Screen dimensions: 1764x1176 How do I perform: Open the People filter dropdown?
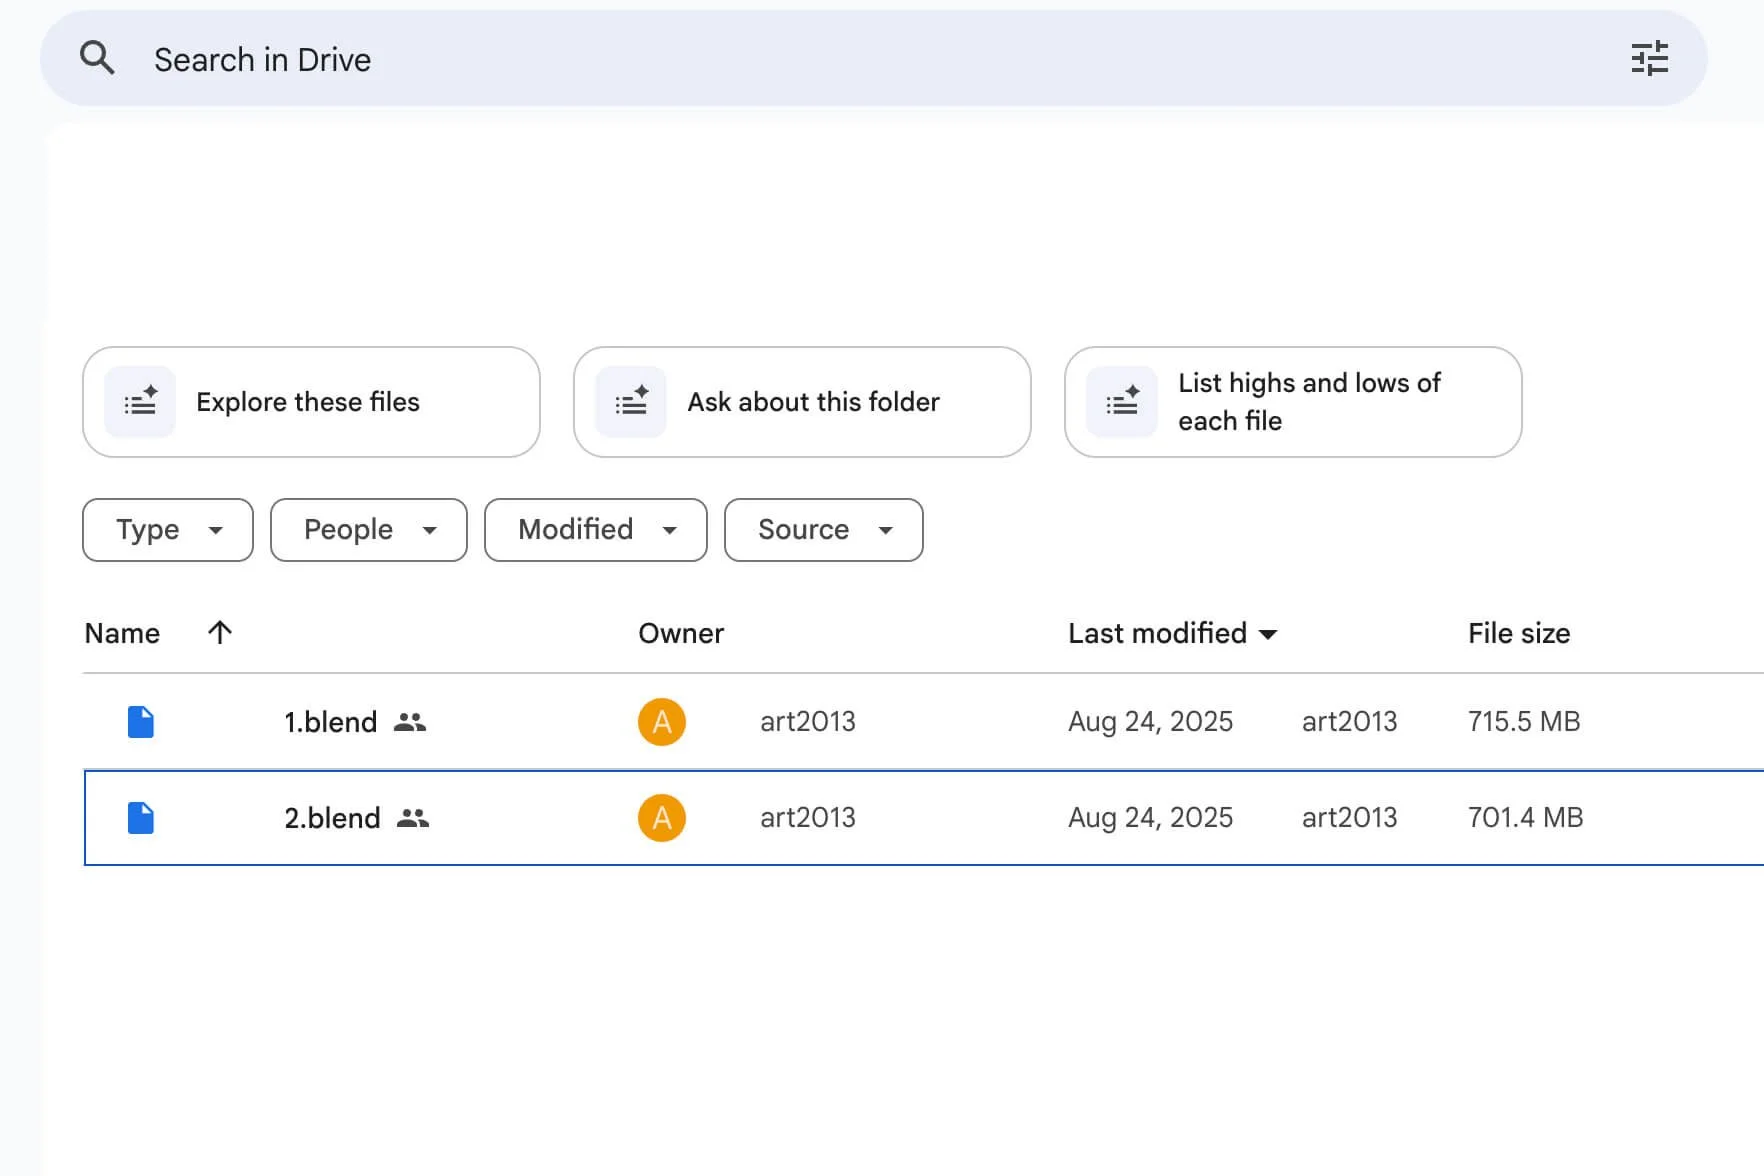tap(368, 530)
